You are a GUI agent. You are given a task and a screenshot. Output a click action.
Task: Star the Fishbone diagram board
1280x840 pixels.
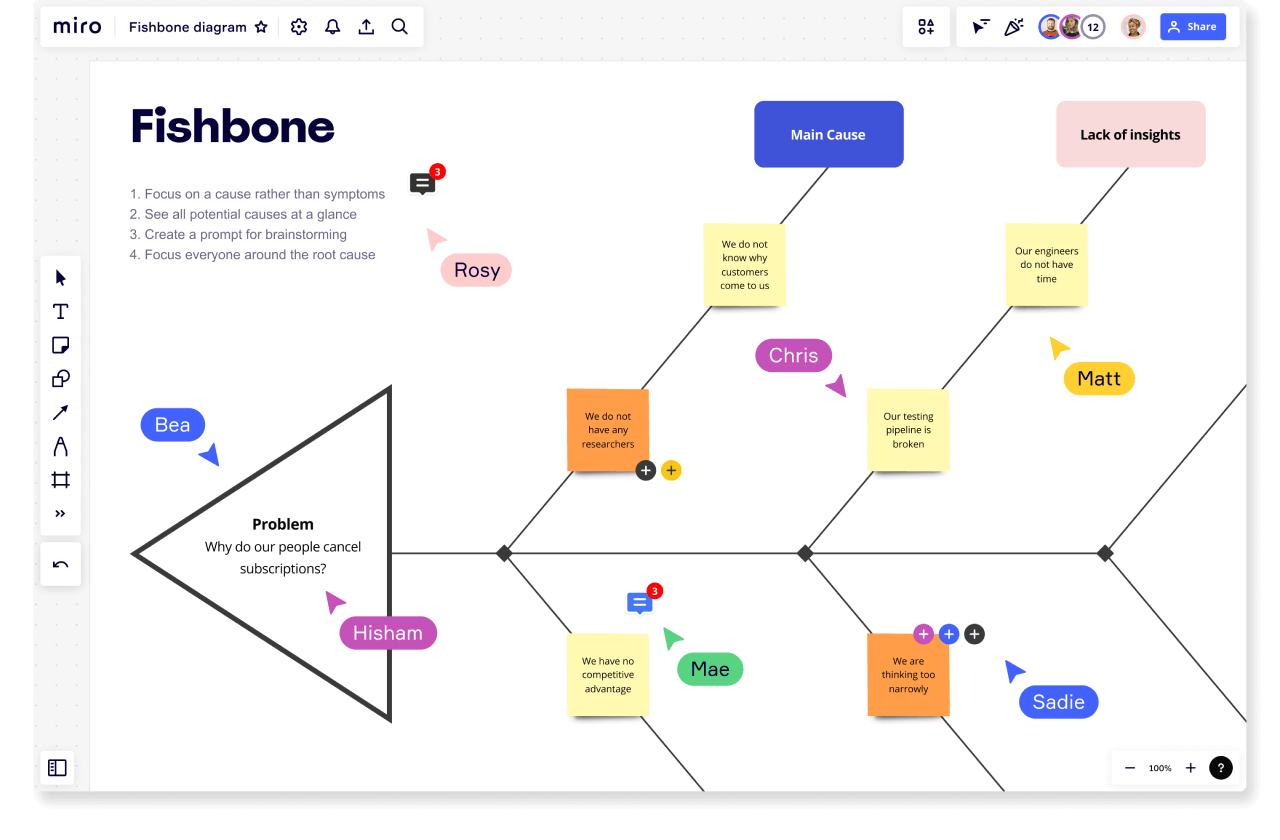(x=261, y=27)
